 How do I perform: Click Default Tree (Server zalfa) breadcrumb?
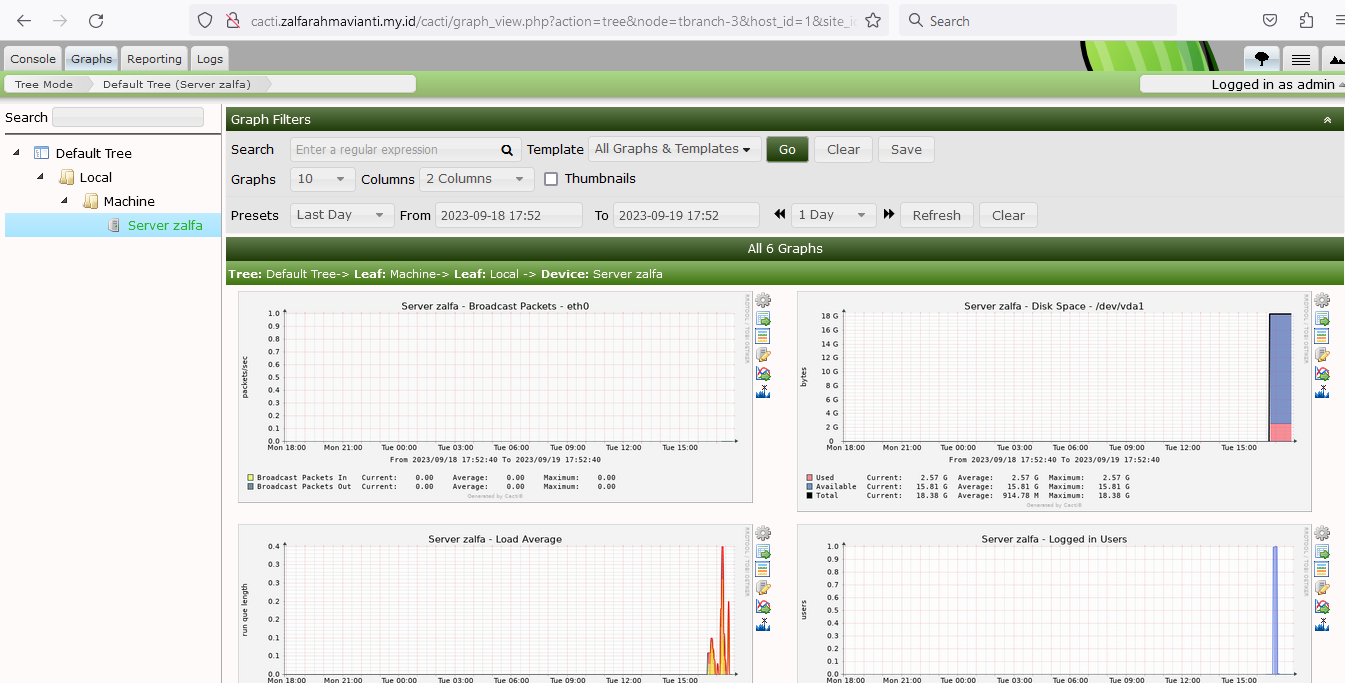[177, 84]
